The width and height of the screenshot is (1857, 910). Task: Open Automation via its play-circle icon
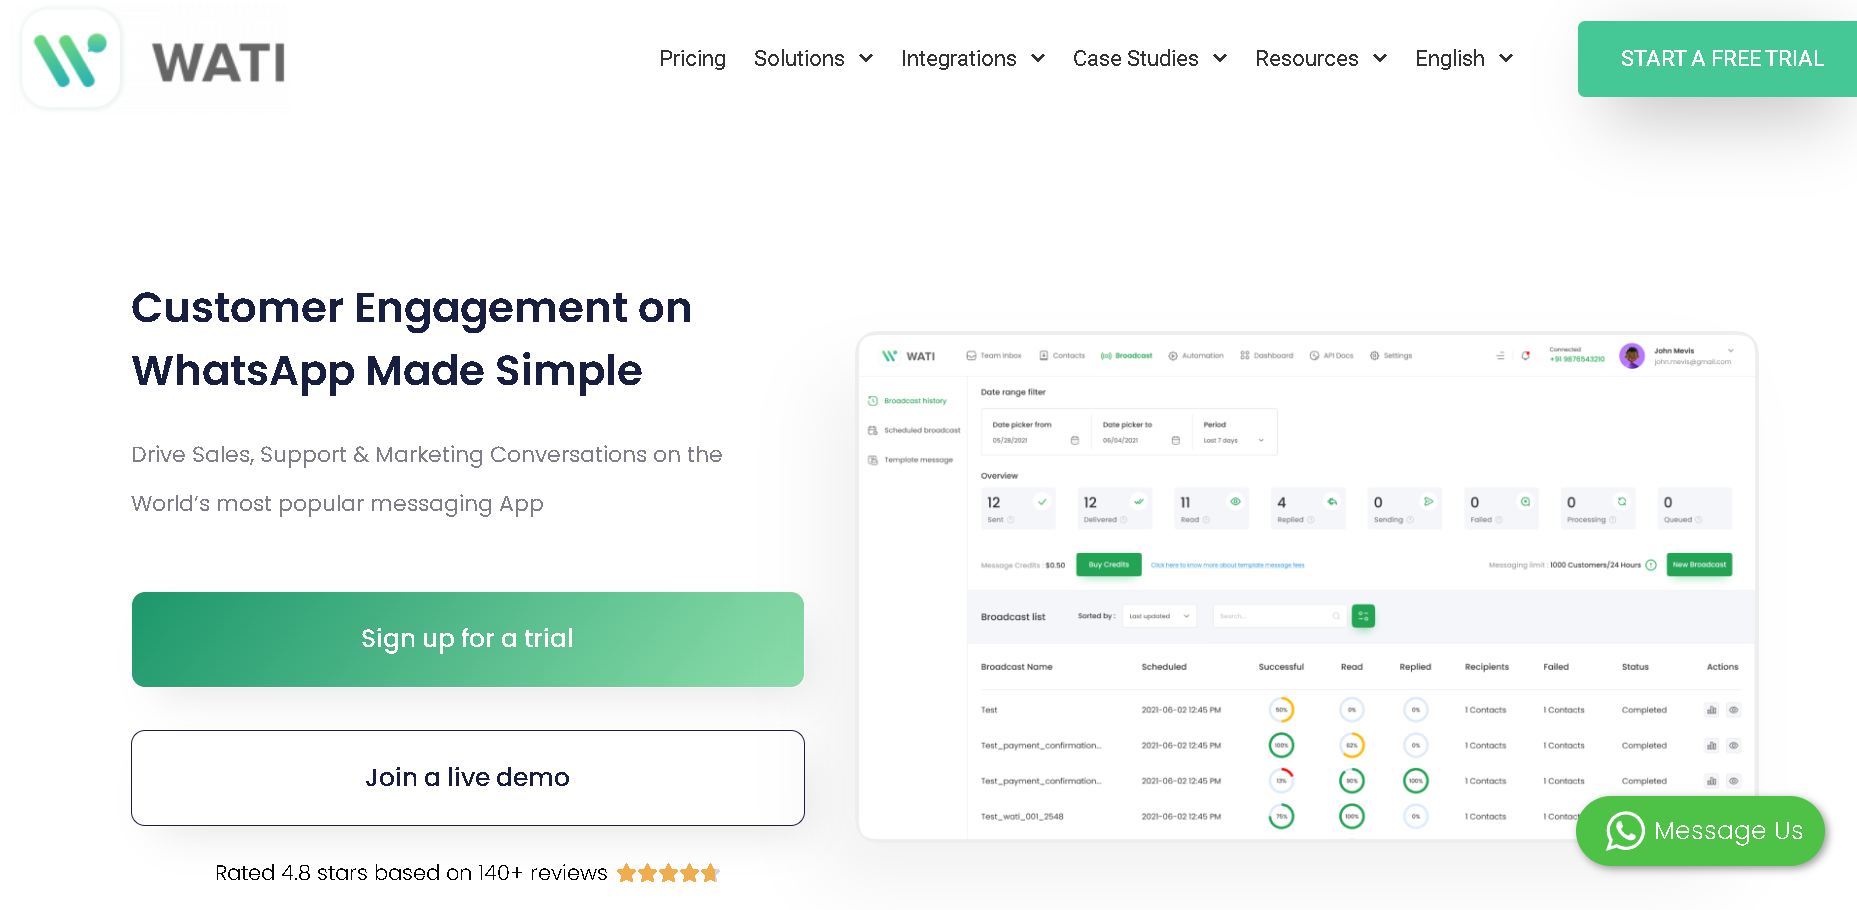pos(1171,355)
